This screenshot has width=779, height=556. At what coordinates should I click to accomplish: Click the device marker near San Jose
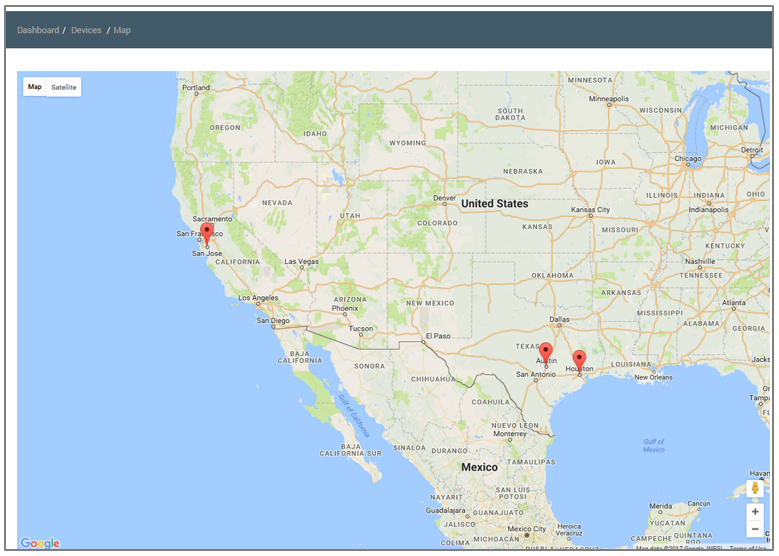coord(207,234)
